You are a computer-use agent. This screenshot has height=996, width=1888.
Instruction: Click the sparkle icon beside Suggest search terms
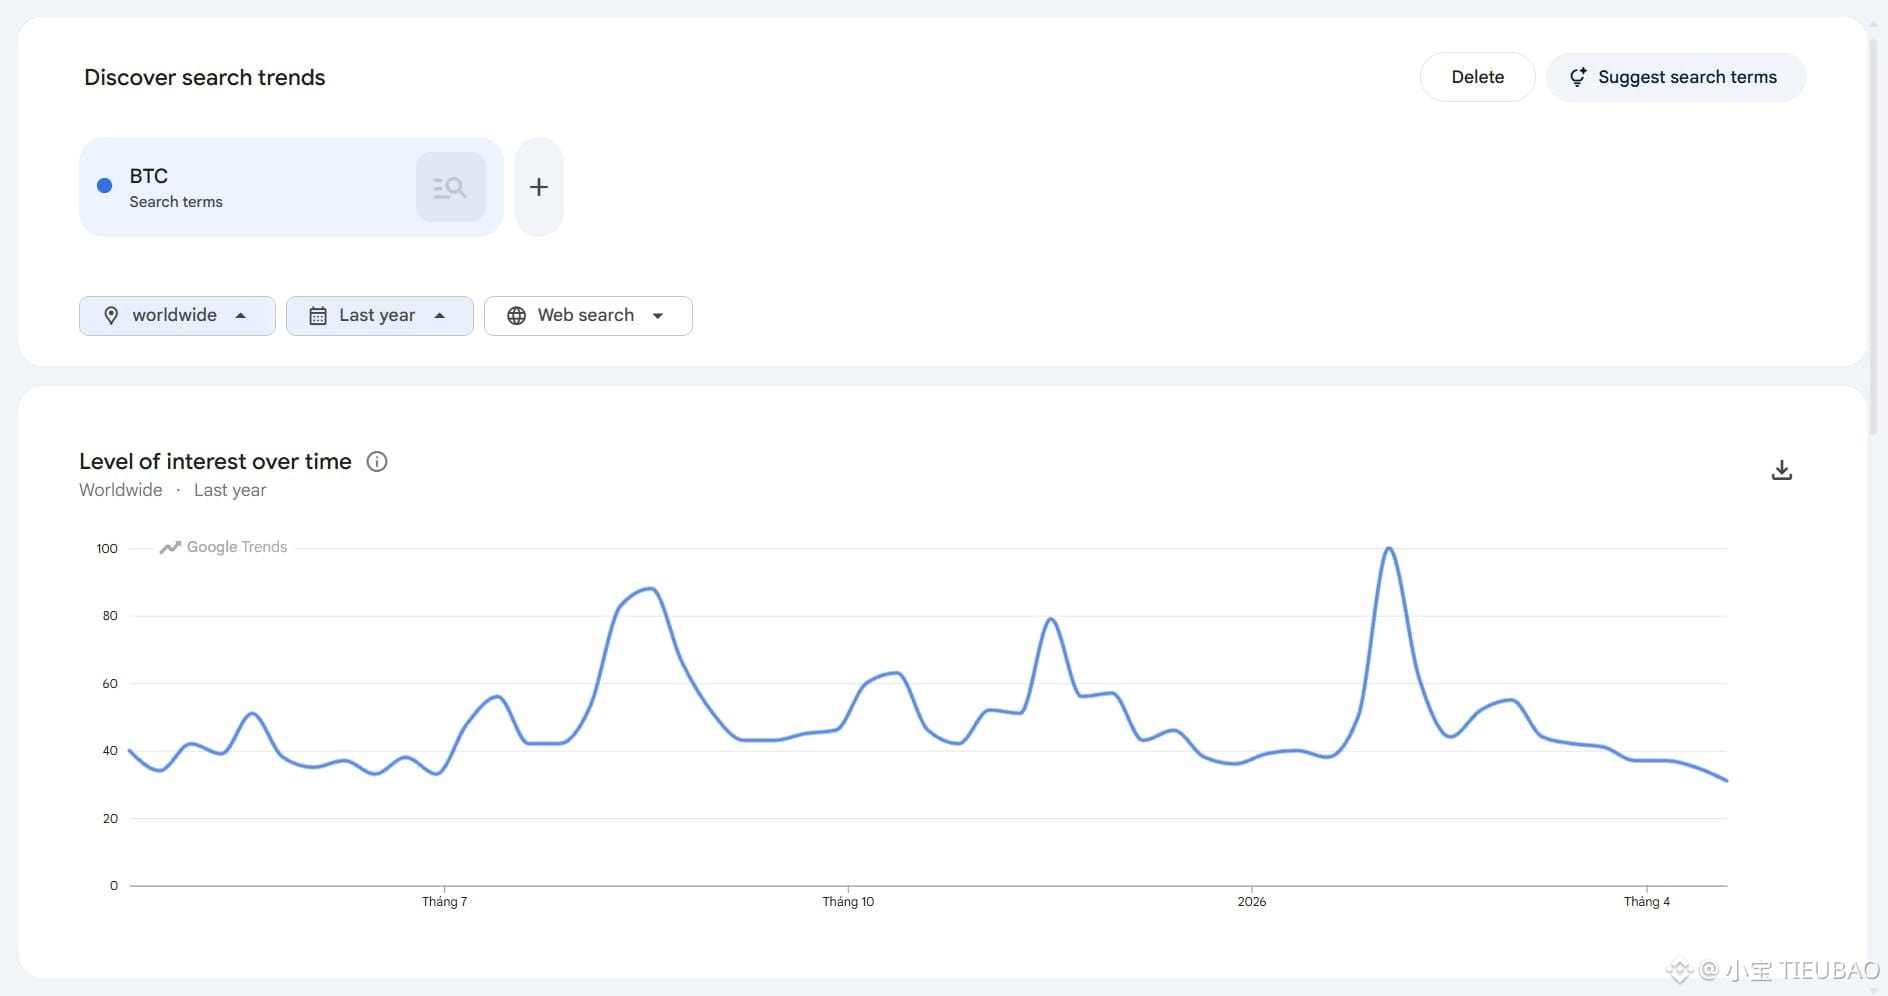pos(1578,77)
